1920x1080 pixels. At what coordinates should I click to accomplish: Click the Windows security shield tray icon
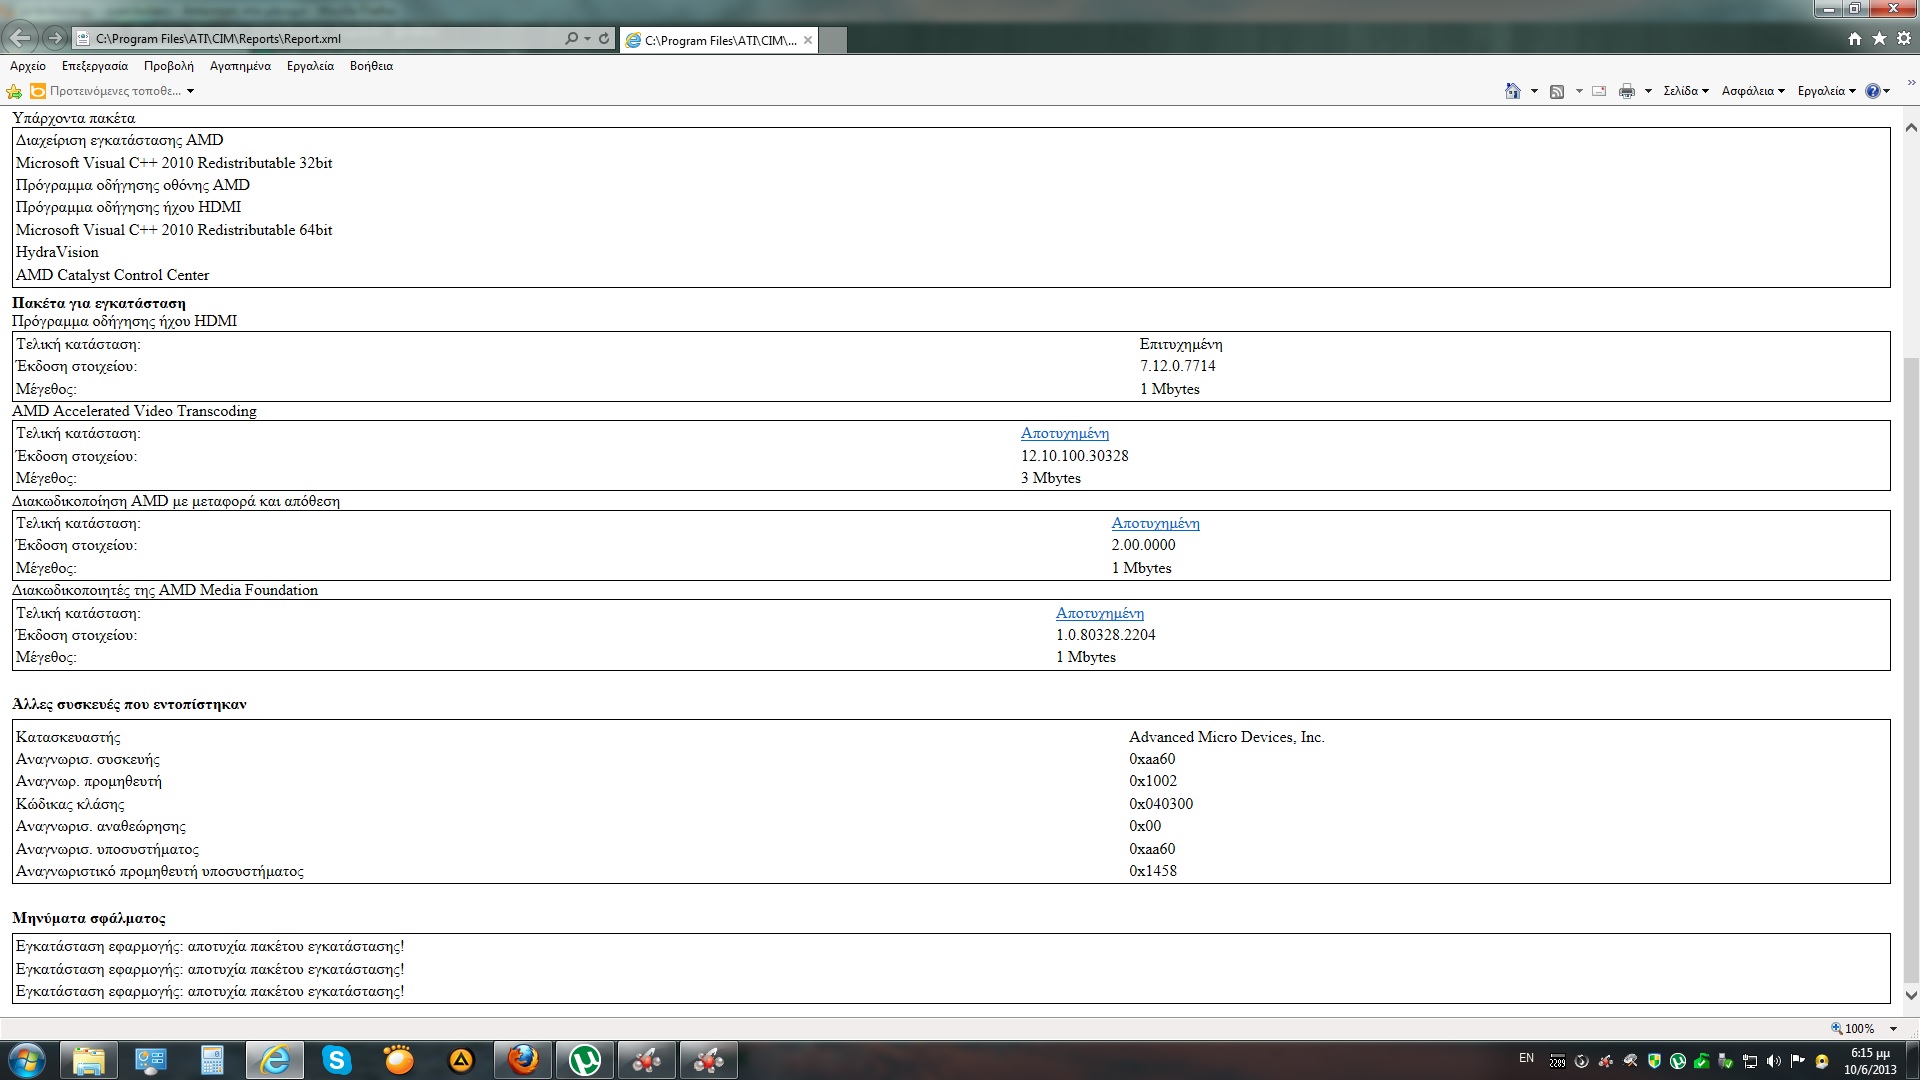click(x=1654, y=1061)
